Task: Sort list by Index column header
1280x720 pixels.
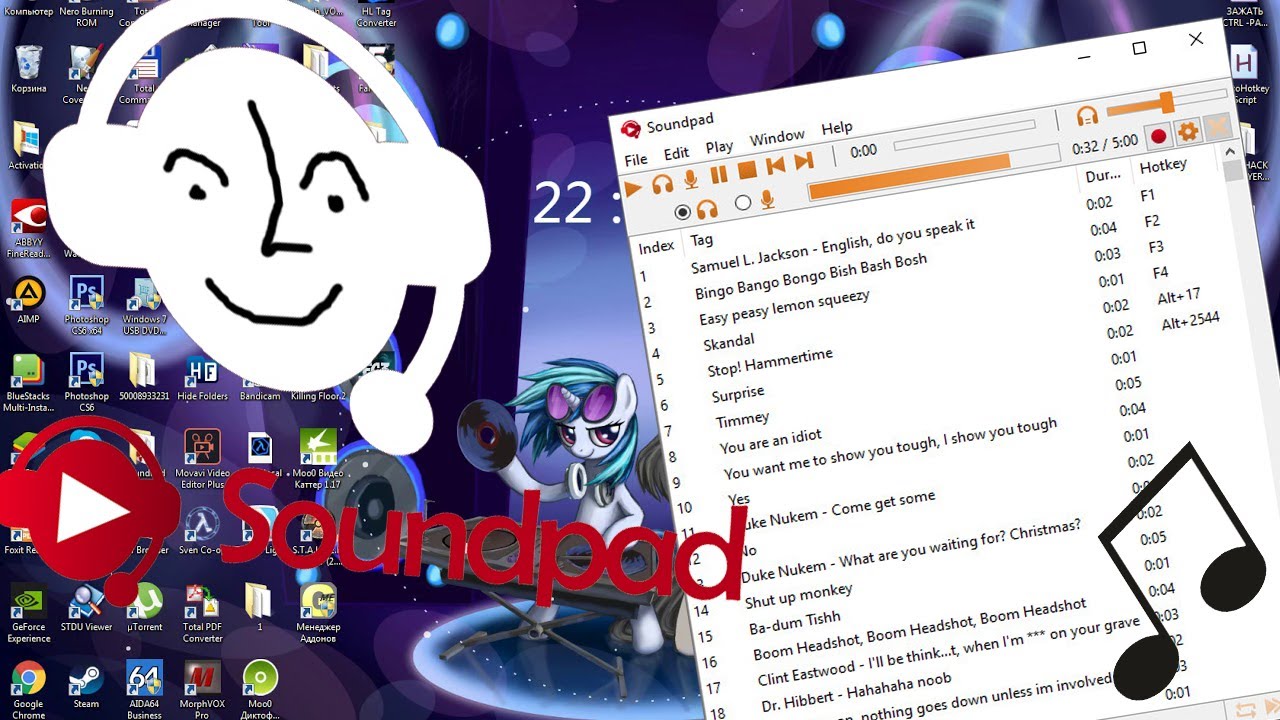Action: tap(657, 247)
